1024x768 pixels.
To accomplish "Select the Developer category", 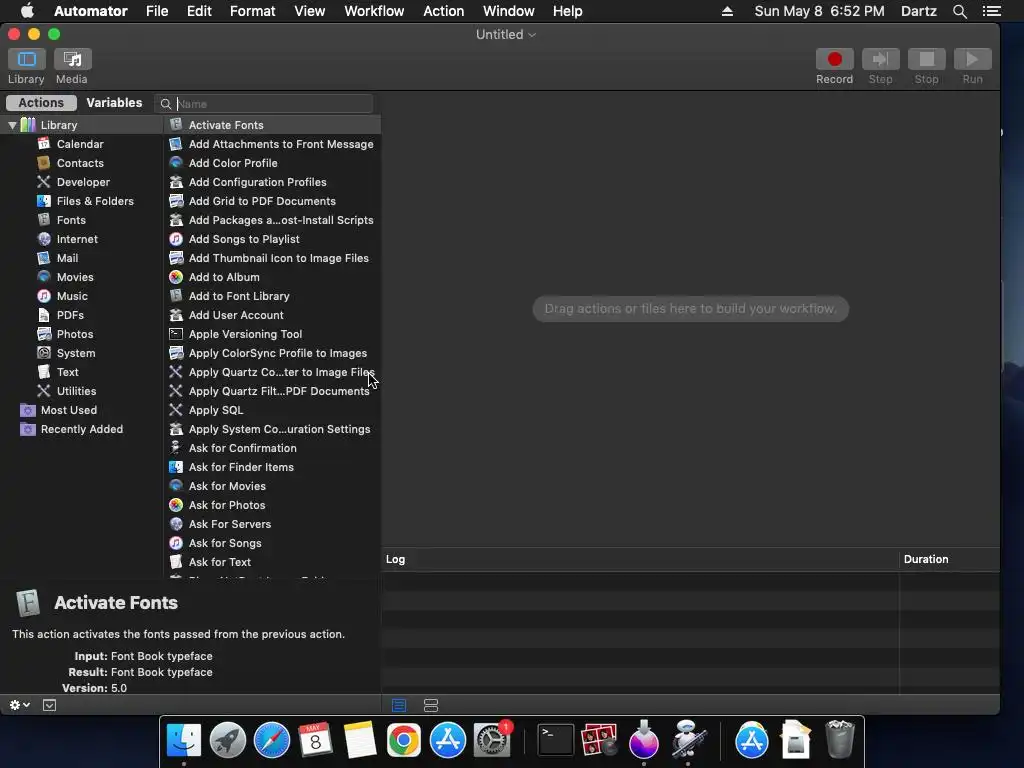I will click(x=83, y=182).
